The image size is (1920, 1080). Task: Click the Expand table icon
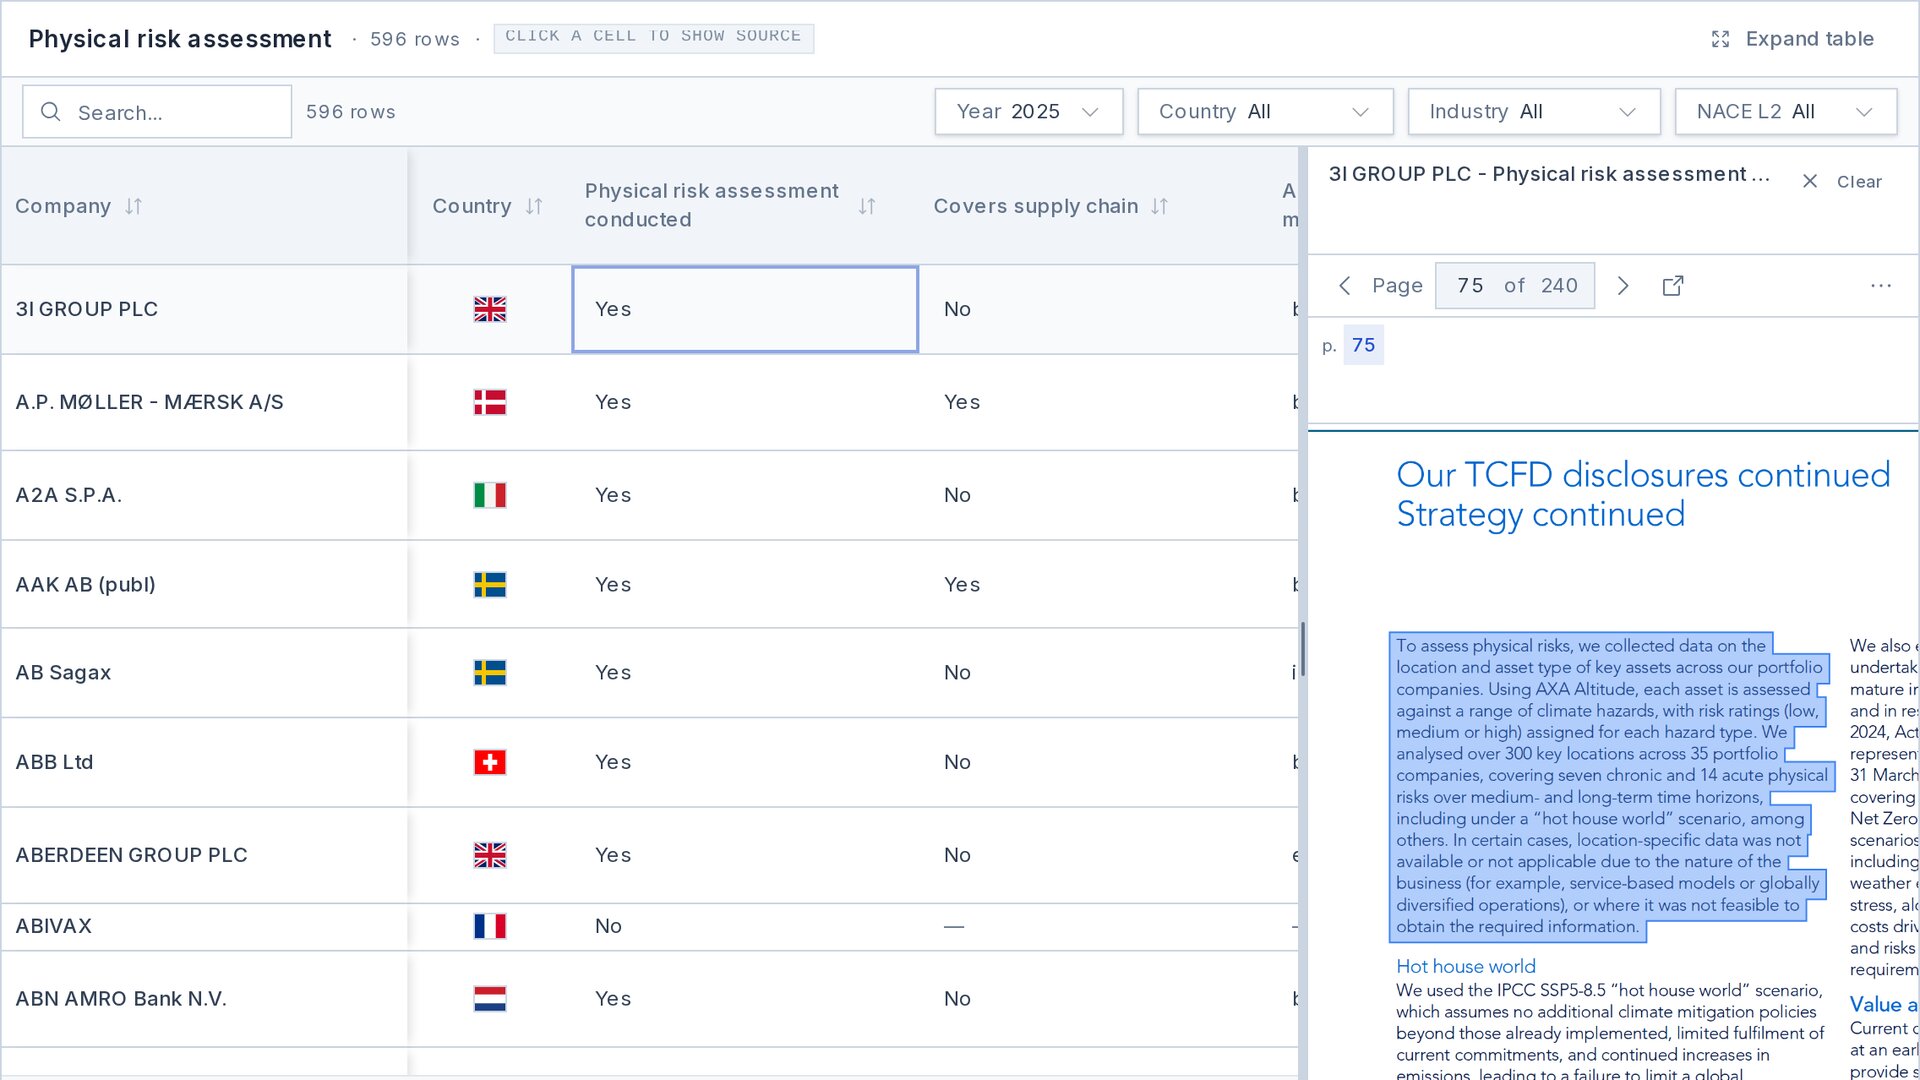coord(1720,39)
